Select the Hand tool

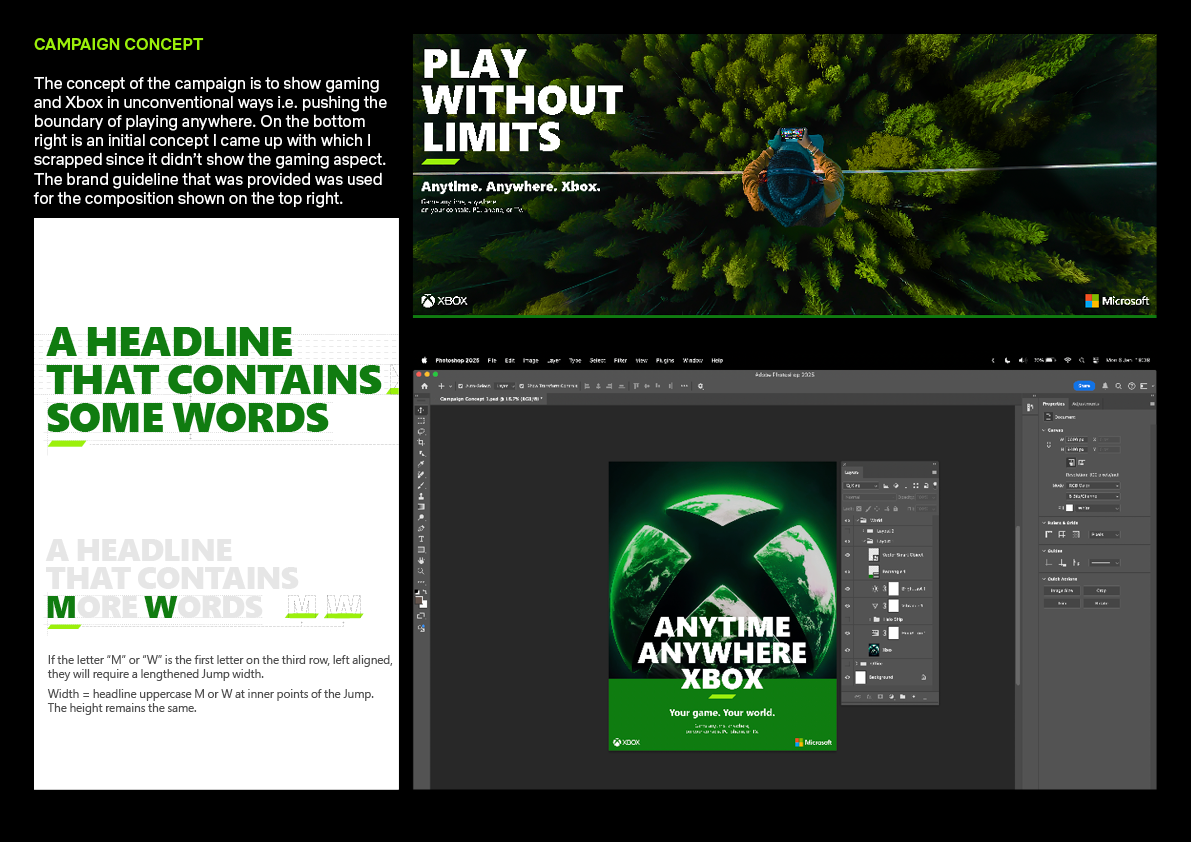point(421,560)
